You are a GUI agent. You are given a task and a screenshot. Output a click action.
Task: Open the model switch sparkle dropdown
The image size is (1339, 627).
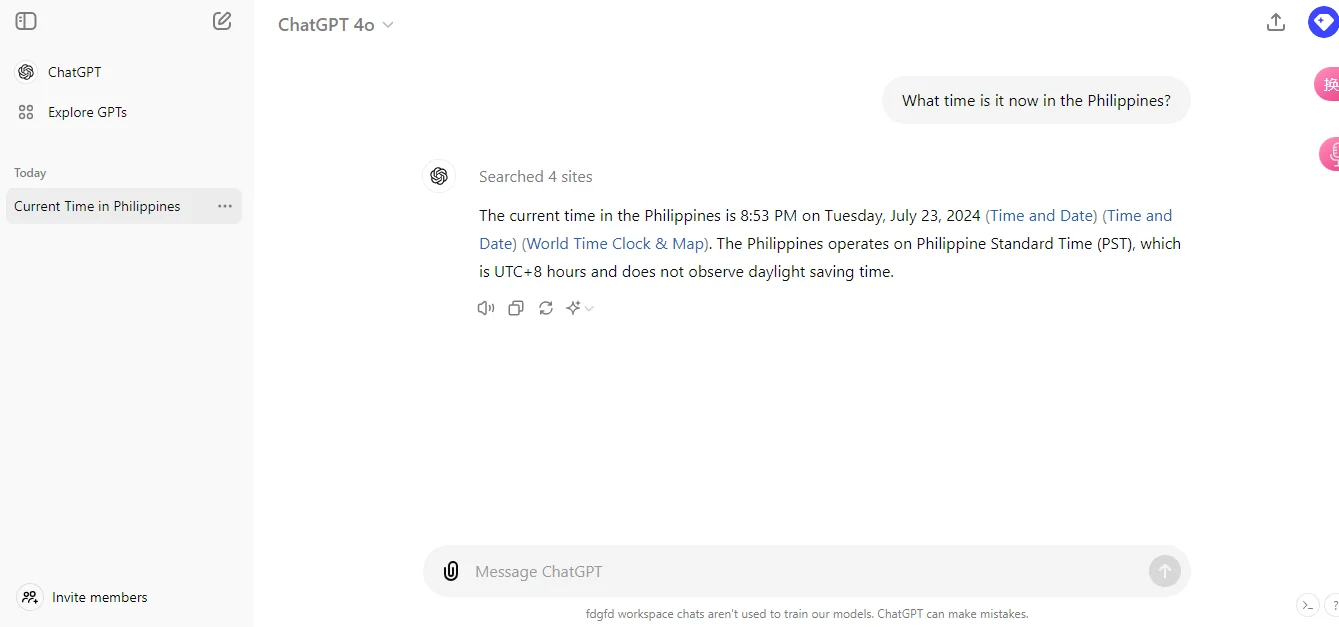pos(580,308)
